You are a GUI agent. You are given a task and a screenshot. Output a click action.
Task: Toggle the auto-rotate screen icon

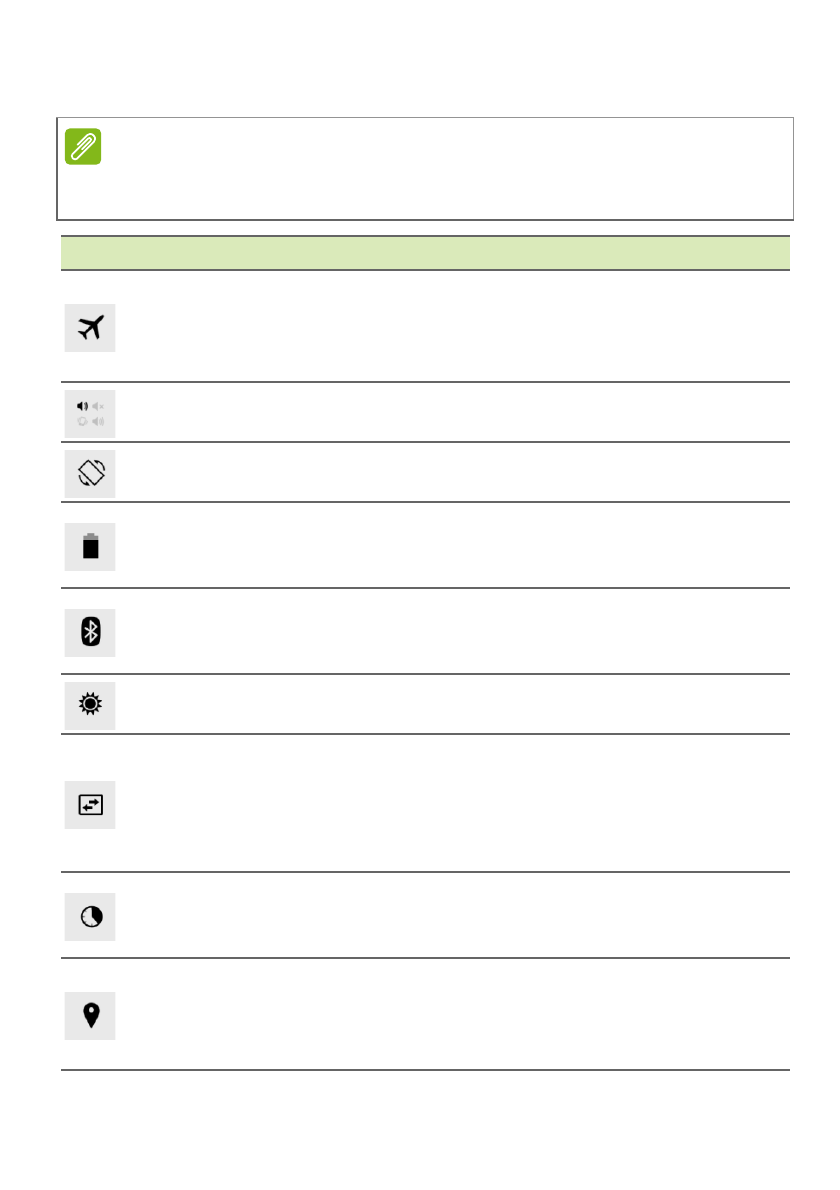click(90, 473)
